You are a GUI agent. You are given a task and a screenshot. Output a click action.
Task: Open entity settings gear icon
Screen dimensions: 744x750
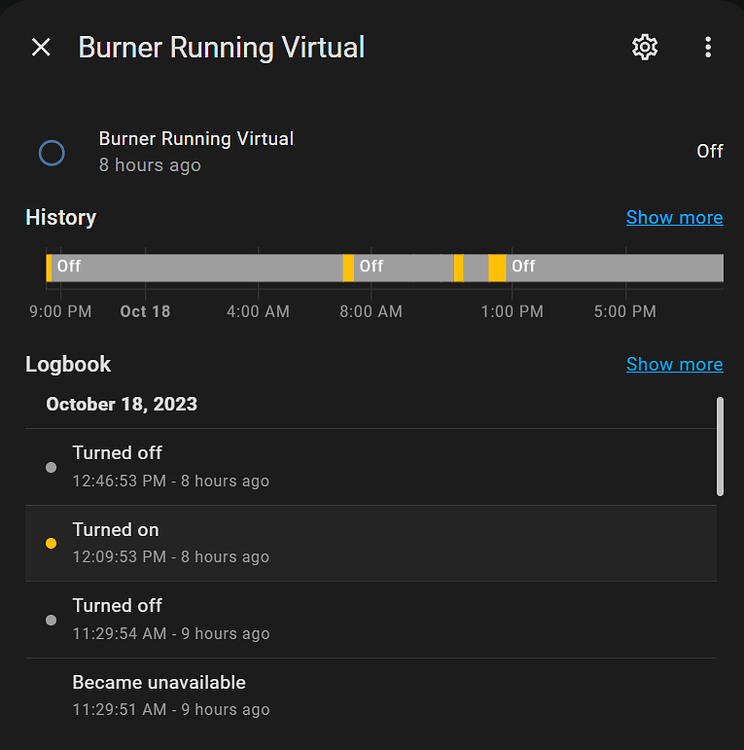644,47
